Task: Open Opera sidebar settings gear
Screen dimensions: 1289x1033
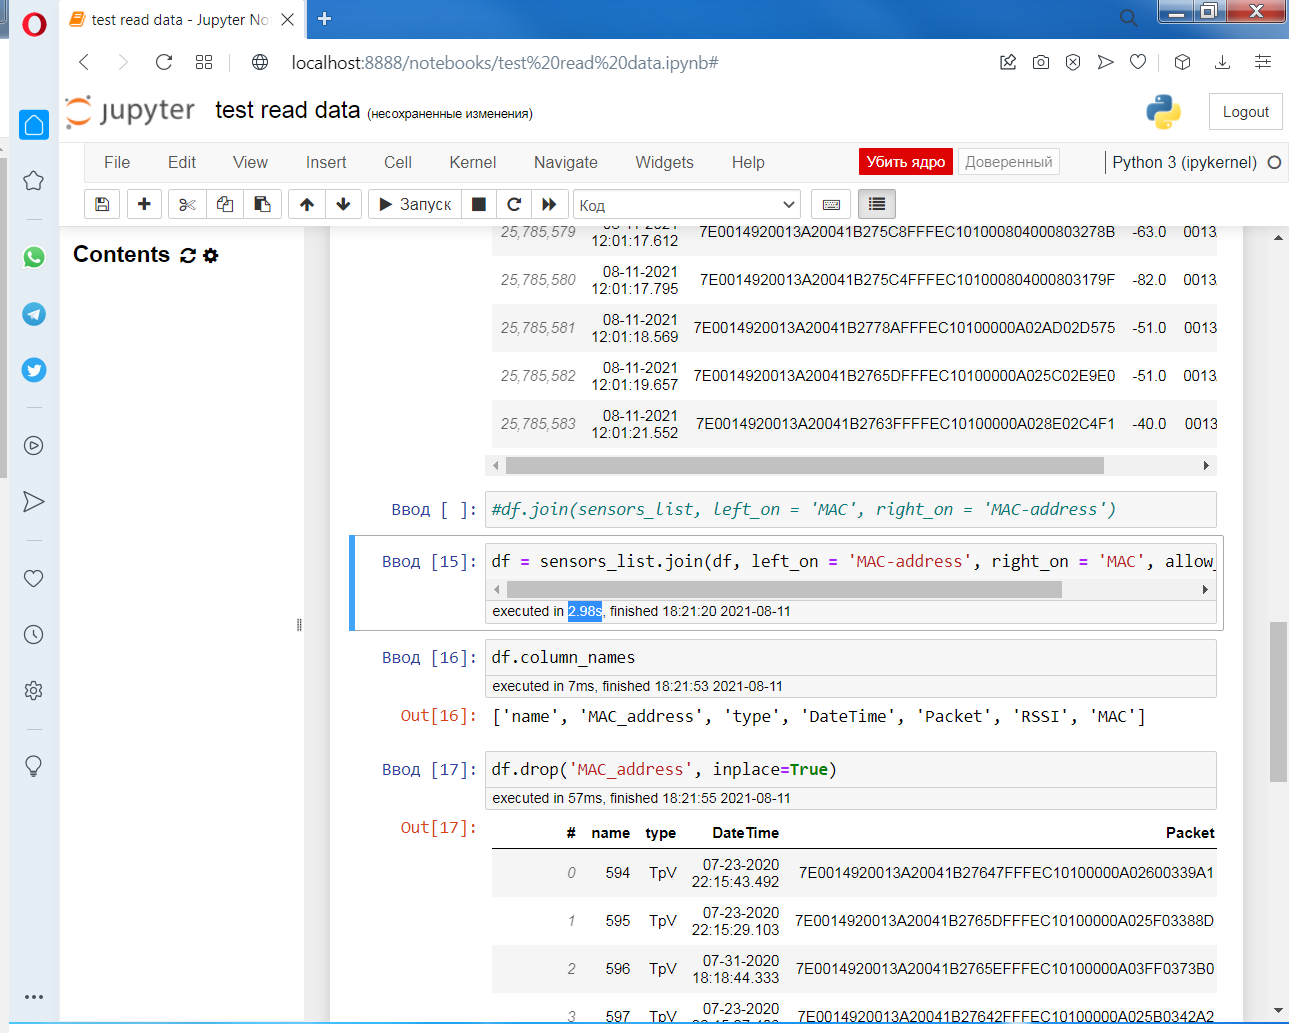Action: coord(34,690)
